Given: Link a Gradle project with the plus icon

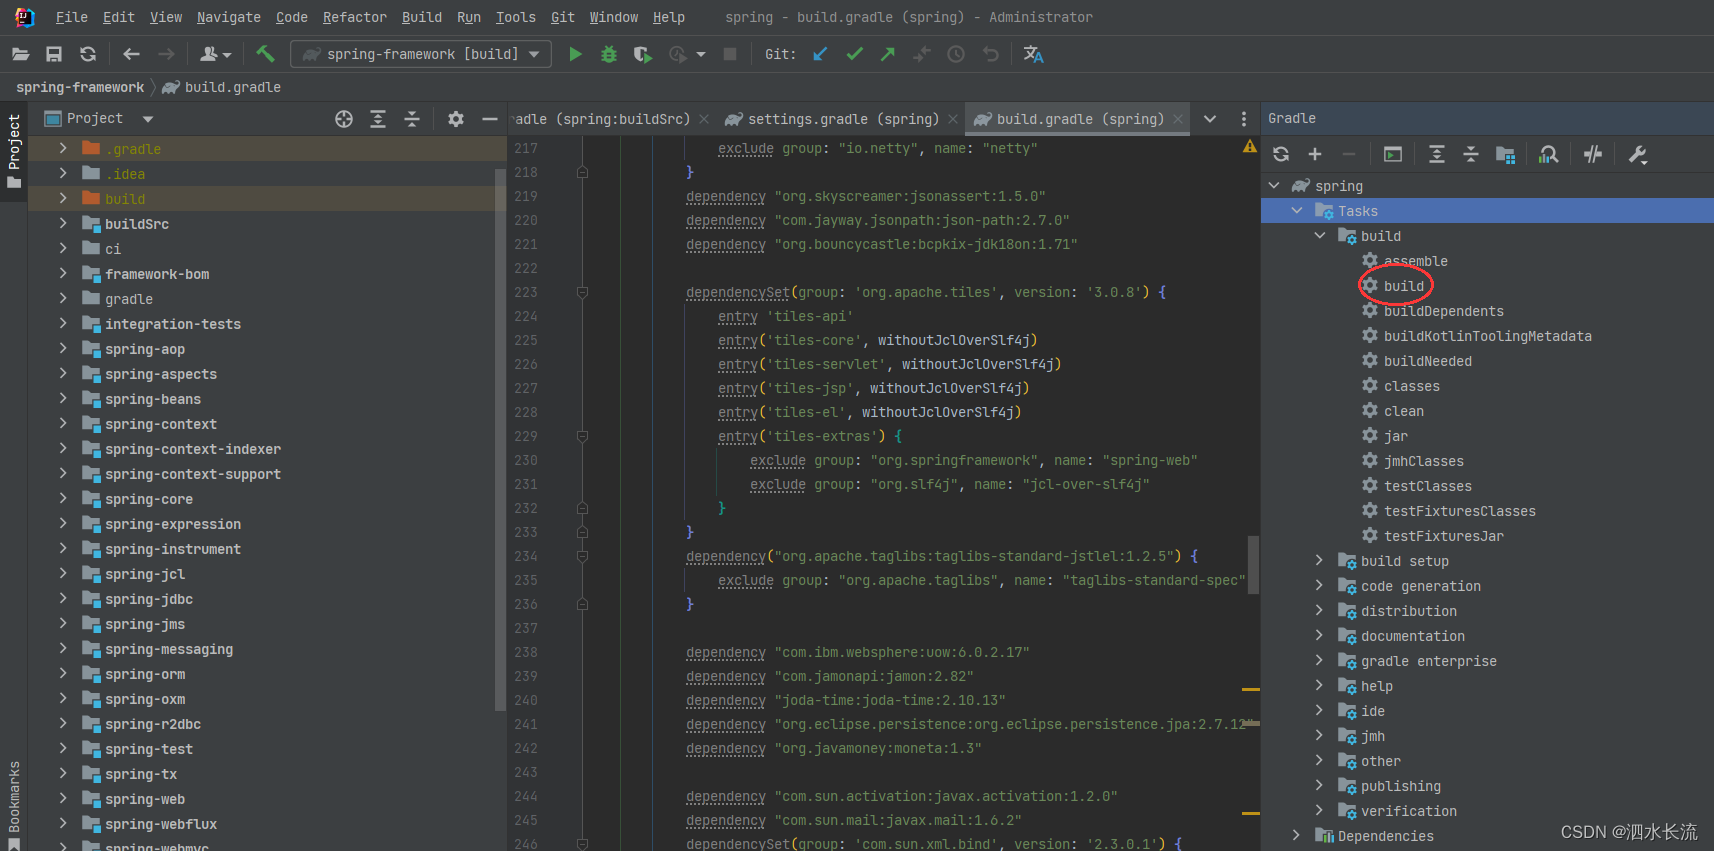Looking at the screenshot, I should pos(1315,154).
